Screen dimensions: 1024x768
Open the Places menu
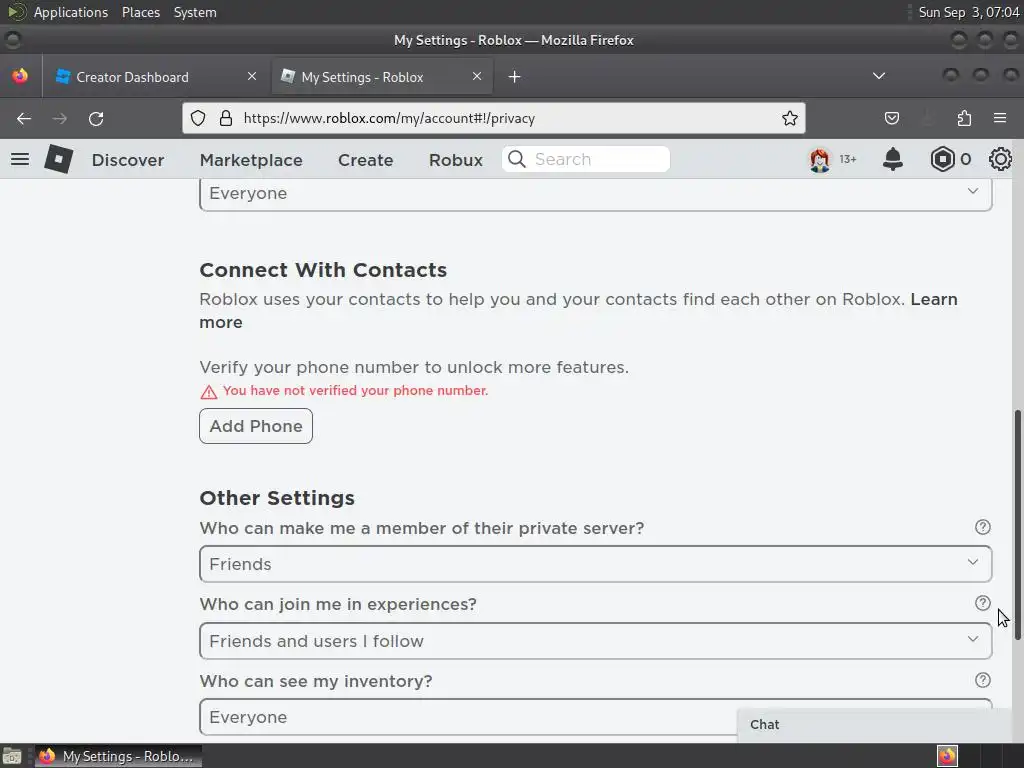141,12
